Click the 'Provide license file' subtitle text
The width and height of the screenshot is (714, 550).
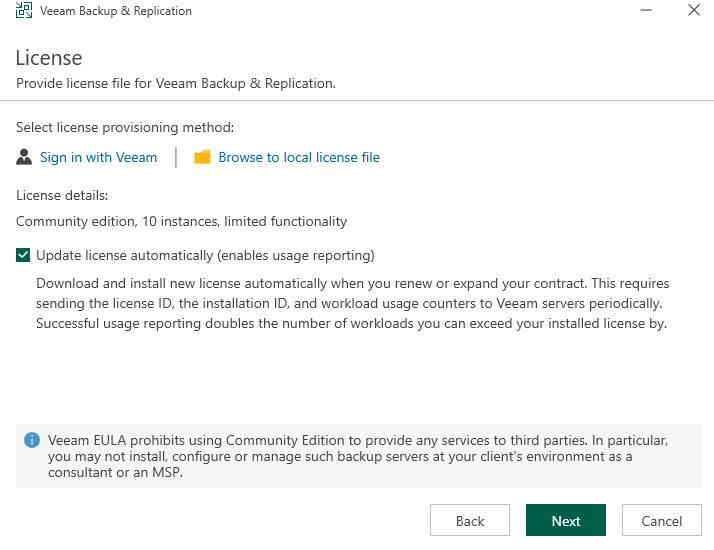(x=176, y=83)
